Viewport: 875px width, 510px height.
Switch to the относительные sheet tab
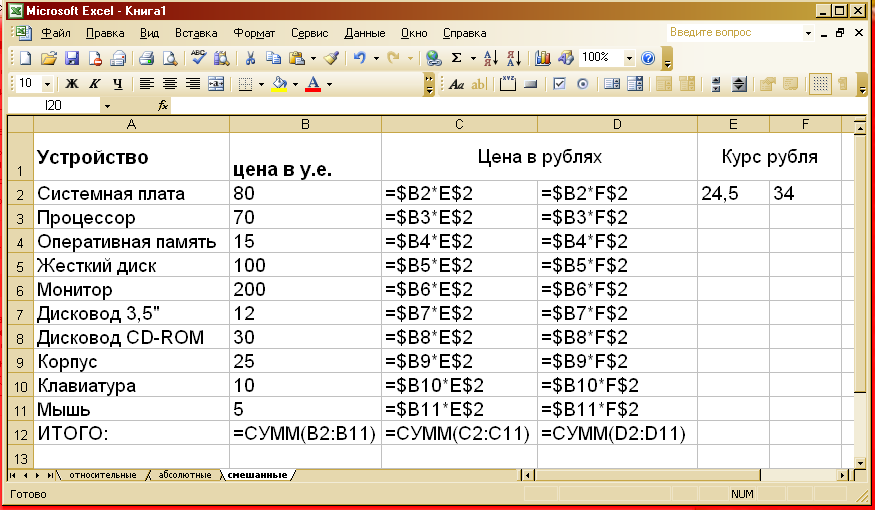click(x=103, y=475)
